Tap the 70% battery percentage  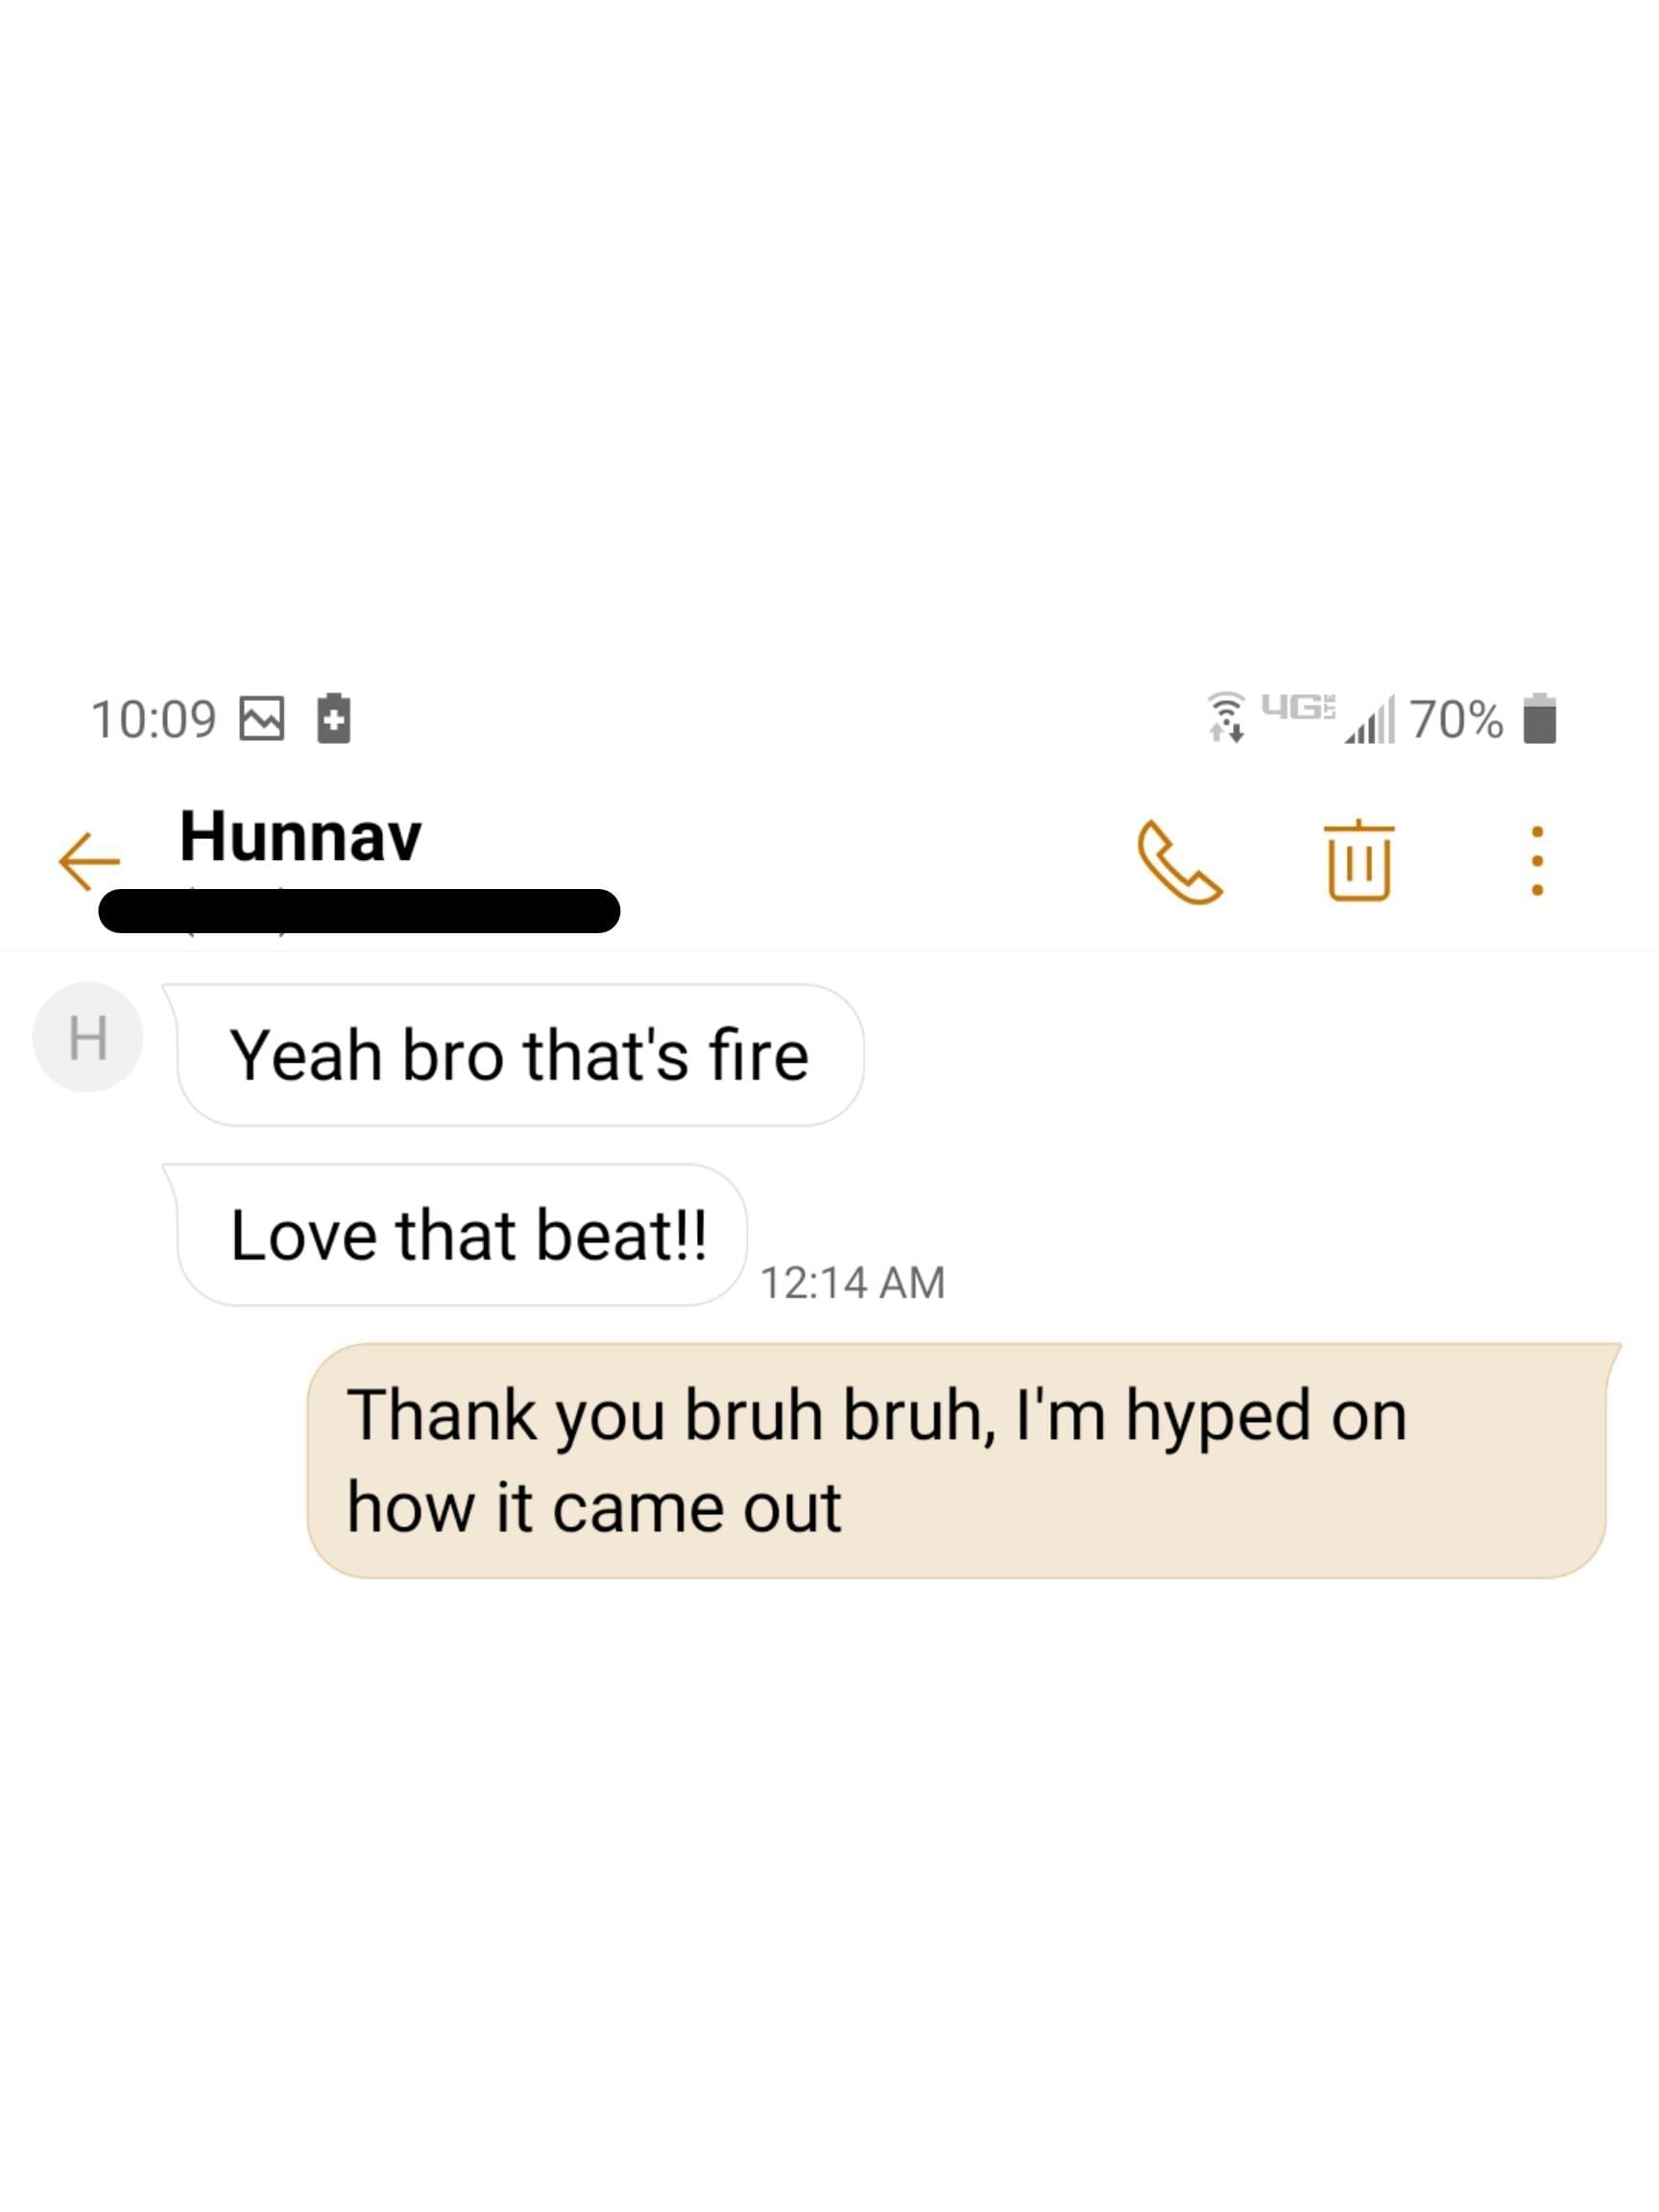[x=1456, y=720]
